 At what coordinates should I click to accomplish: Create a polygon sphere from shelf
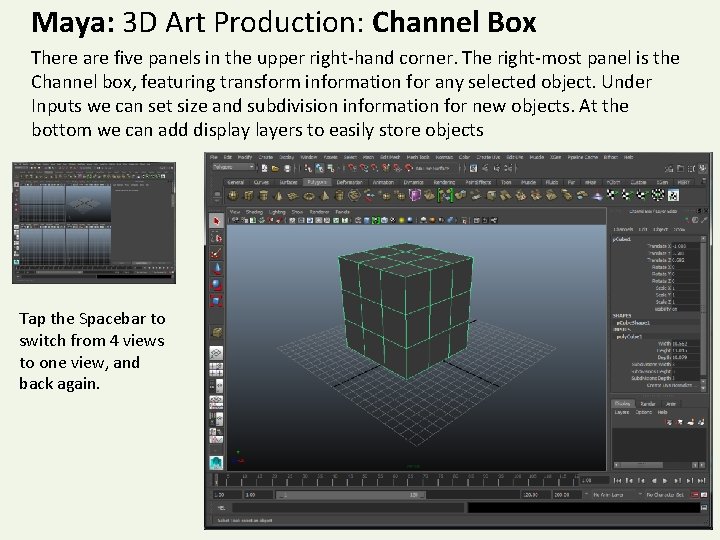click(233, 196)
